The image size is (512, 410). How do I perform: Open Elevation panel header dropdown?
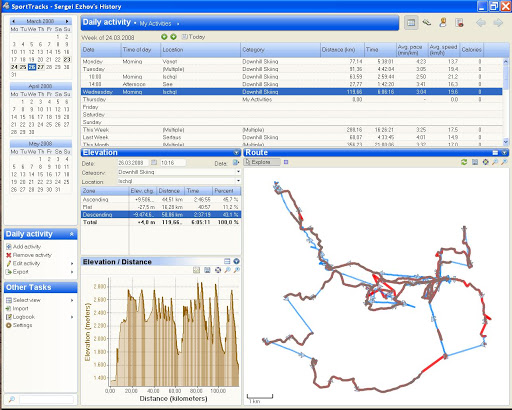coord(236,153)
